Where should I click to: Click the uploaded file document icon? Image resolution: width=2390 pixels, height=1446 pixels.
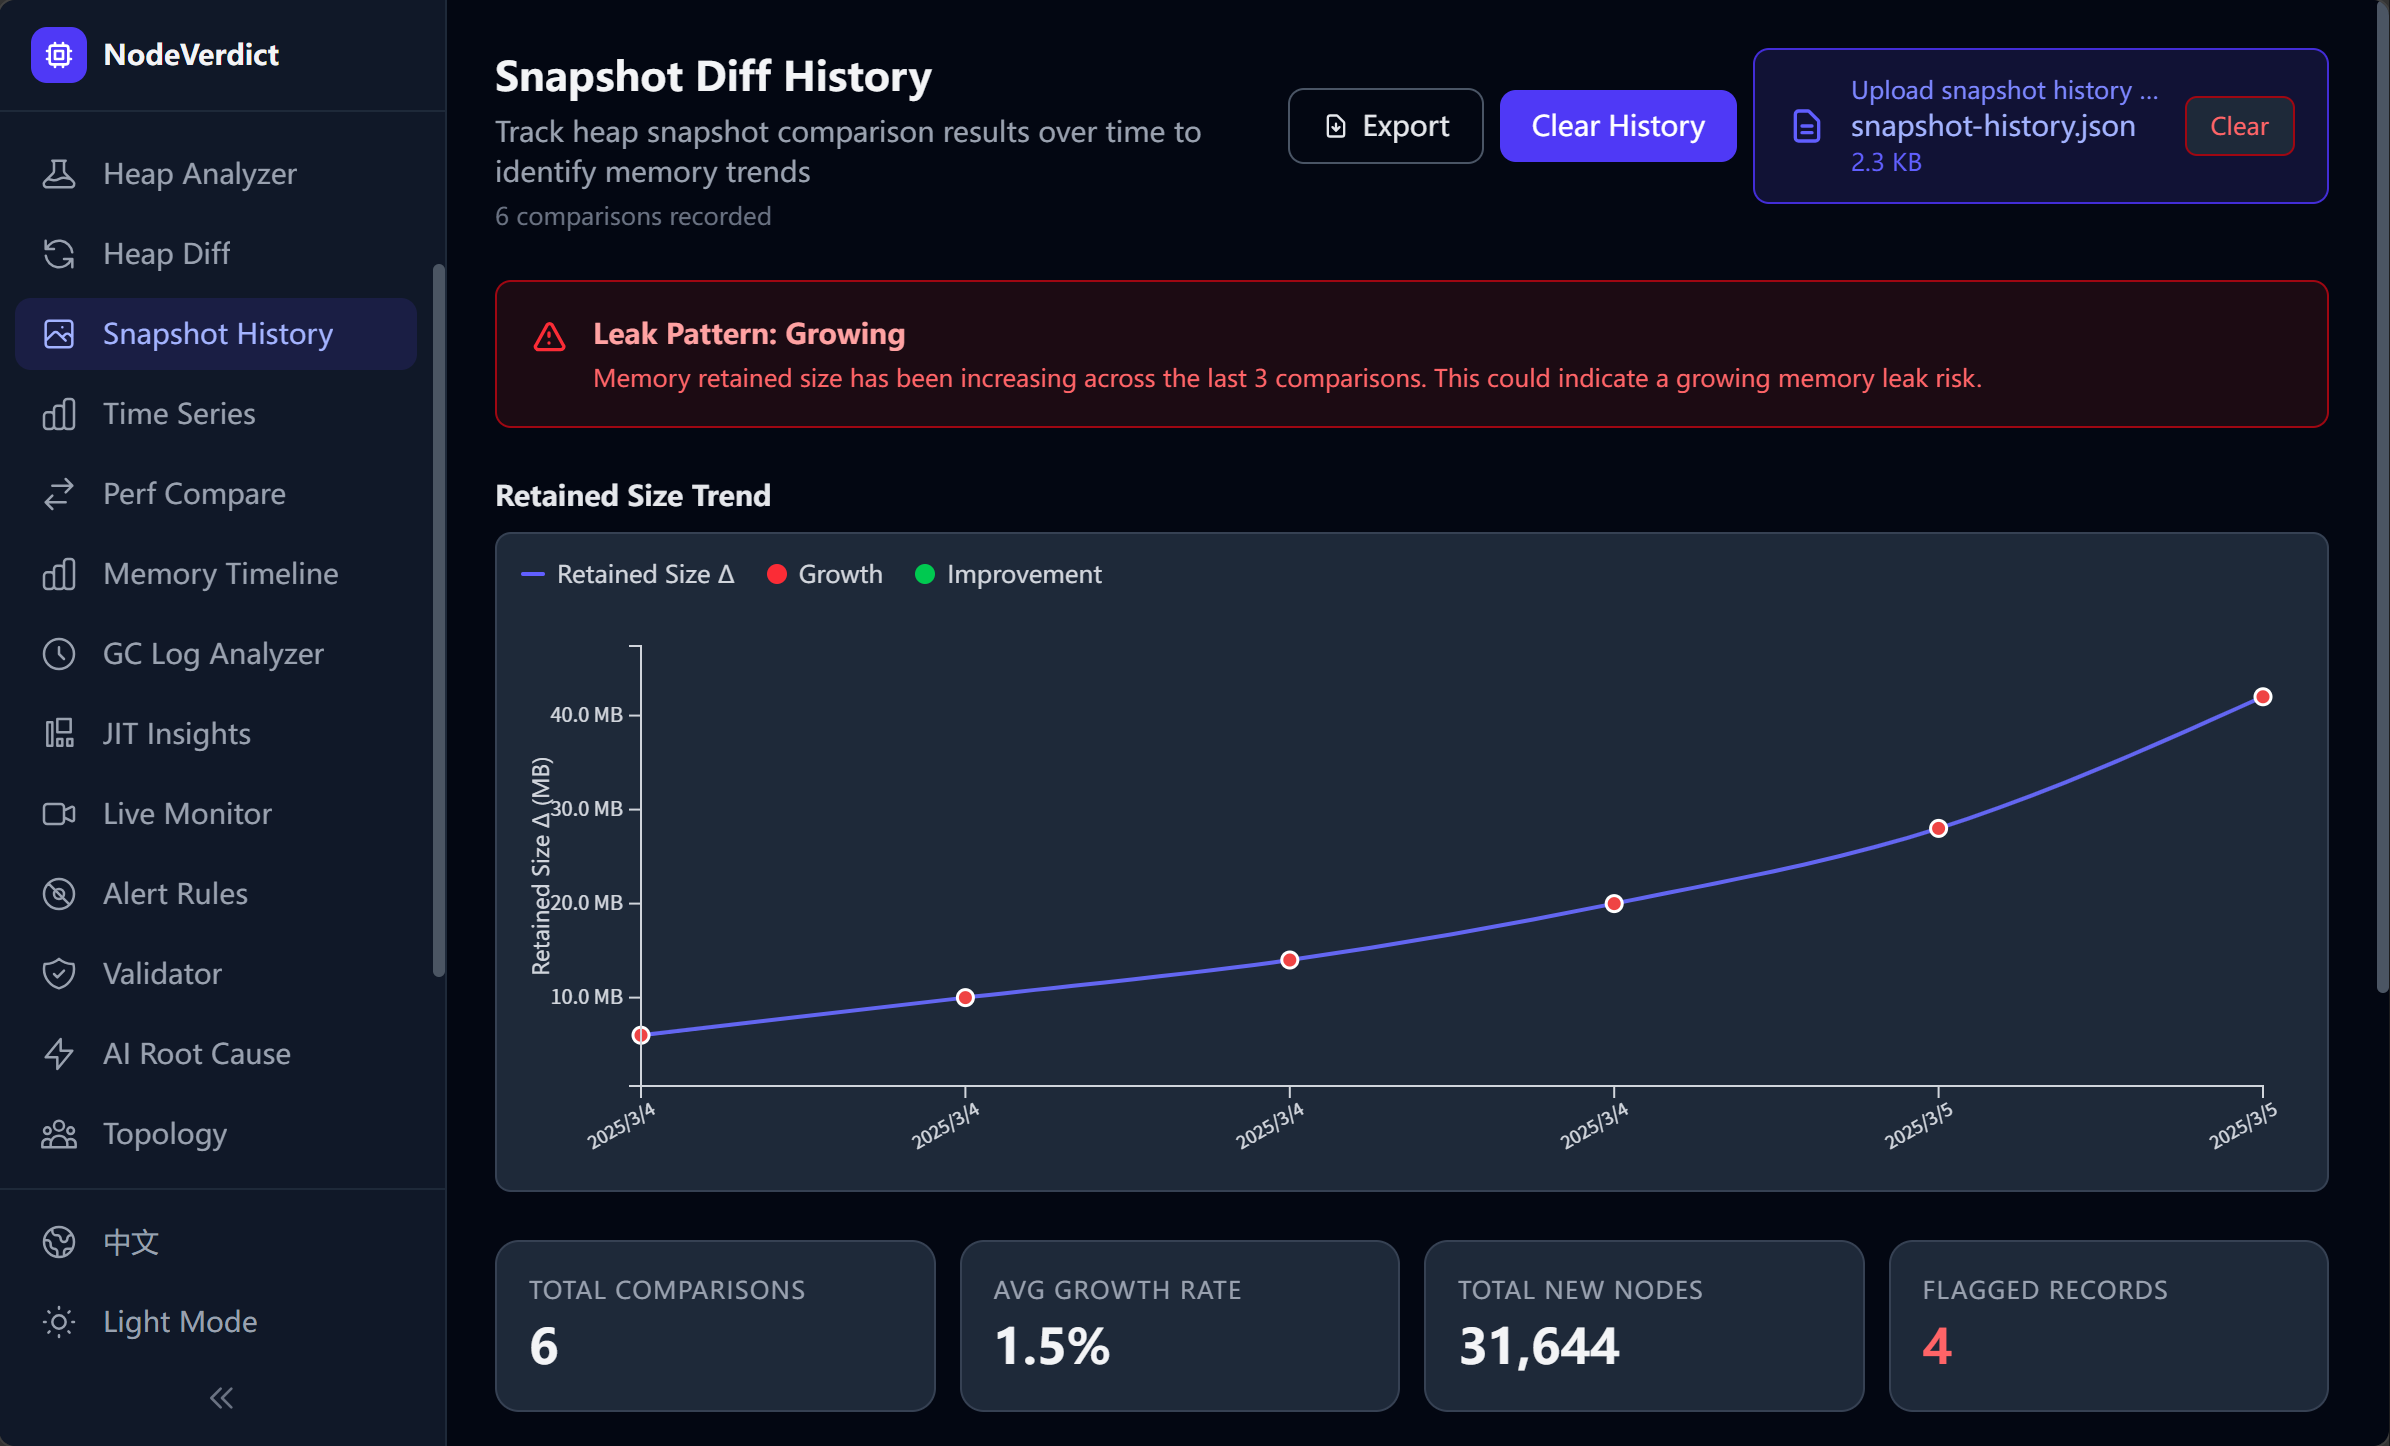click(x=1806, y=126)
